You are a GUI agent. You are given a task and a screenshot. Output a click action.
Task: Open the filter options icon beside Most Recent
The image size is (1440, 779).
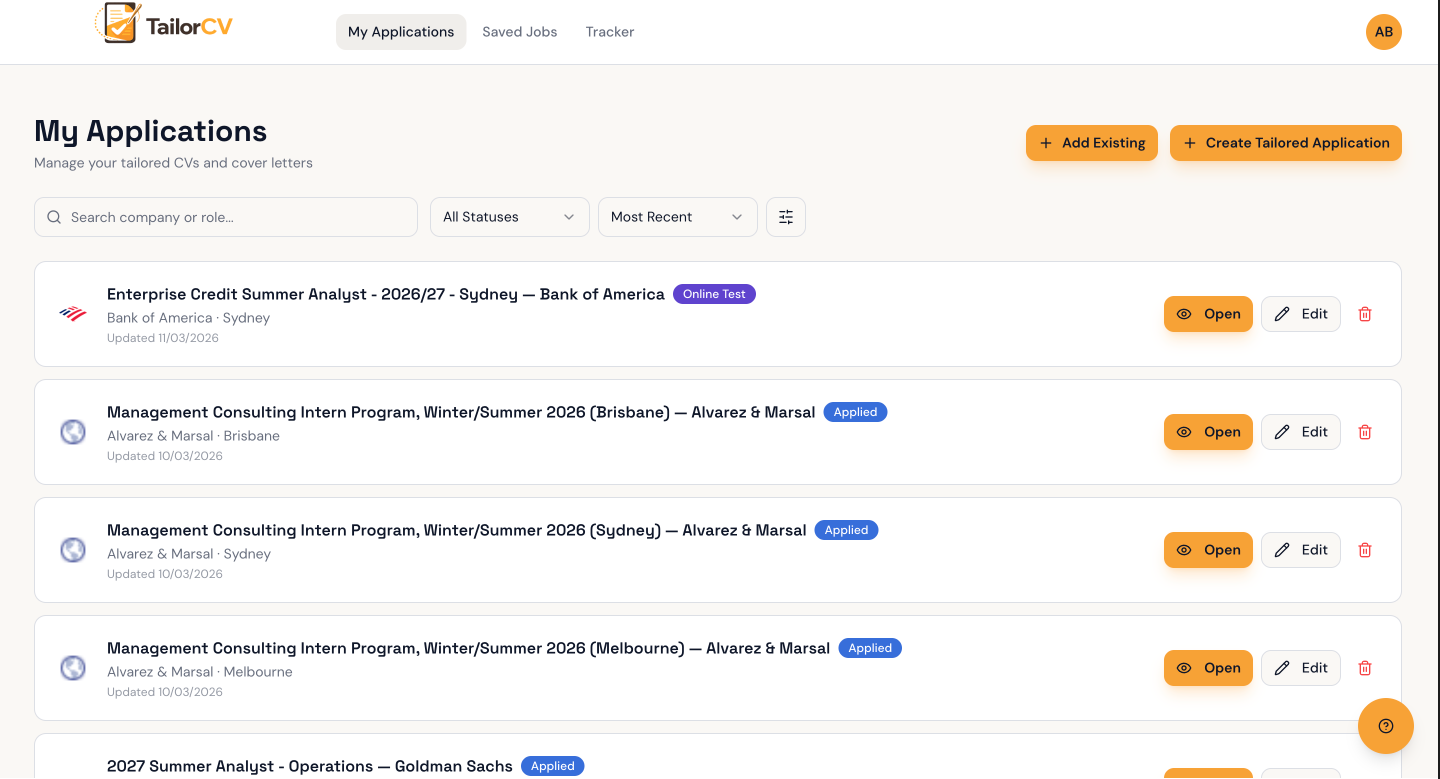(786, 217)
